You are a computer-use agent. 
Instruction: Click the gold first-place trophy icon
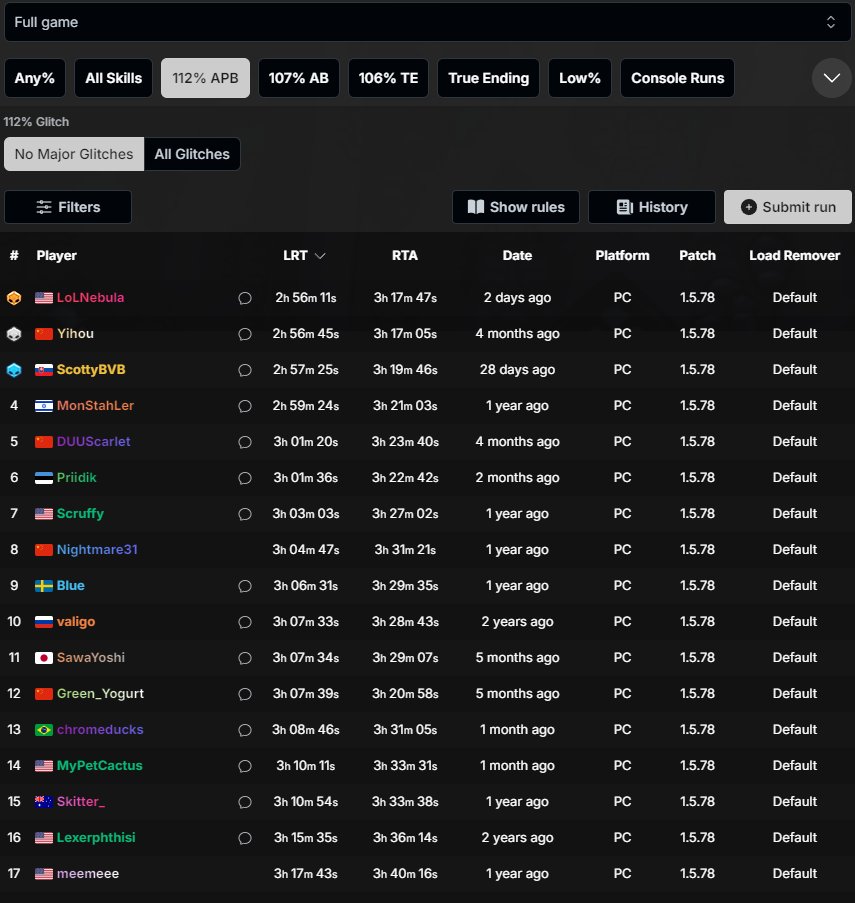[x=14, y=298]
